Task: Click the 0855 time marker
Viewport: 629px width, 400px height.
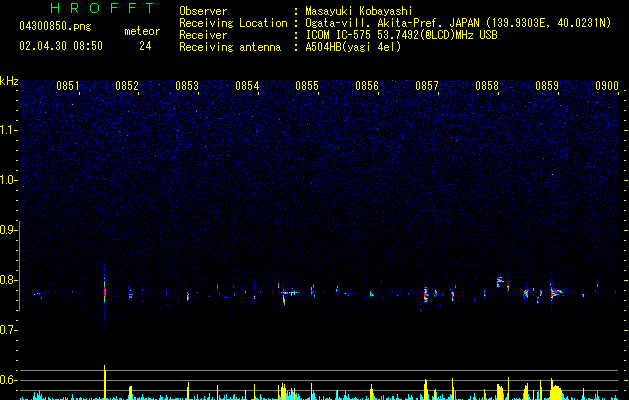Action: [307, 86]
